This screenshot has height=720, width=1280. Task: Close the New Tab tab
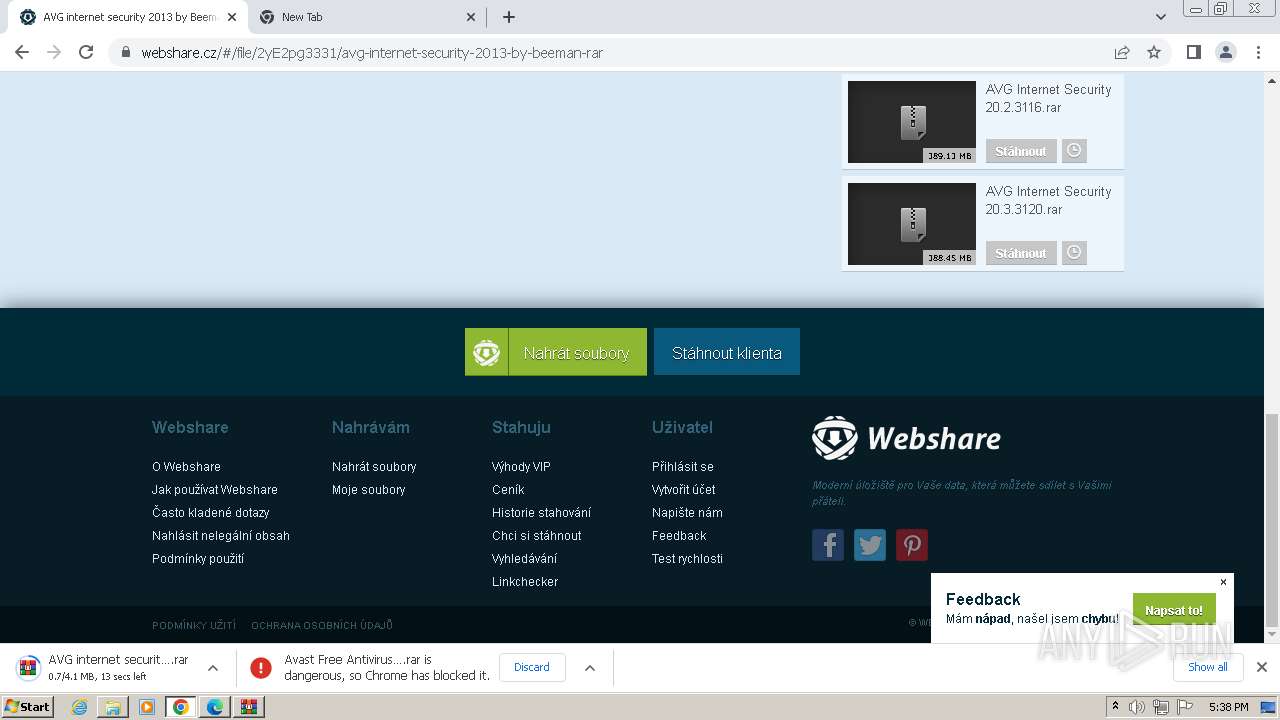tap(472, 17)
